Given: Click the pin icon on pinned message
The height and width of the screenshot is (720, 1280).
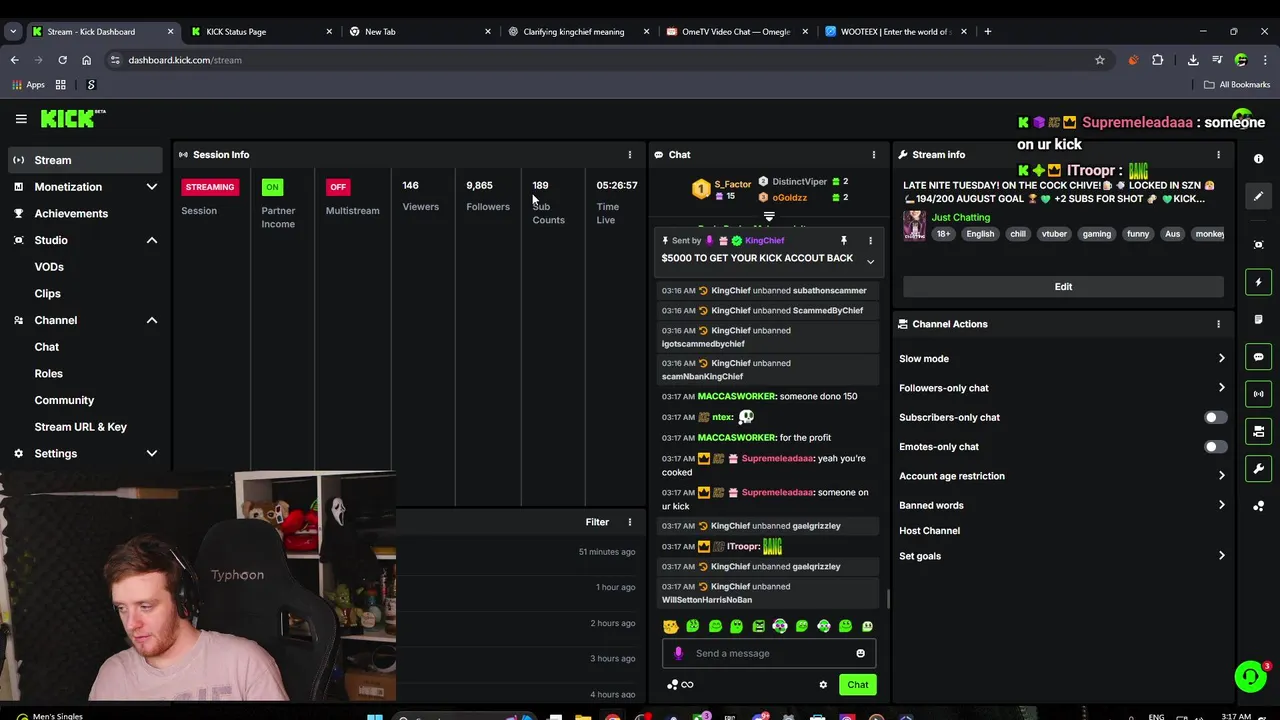Looking at the screenshot, I should click(x=844, y=241).
